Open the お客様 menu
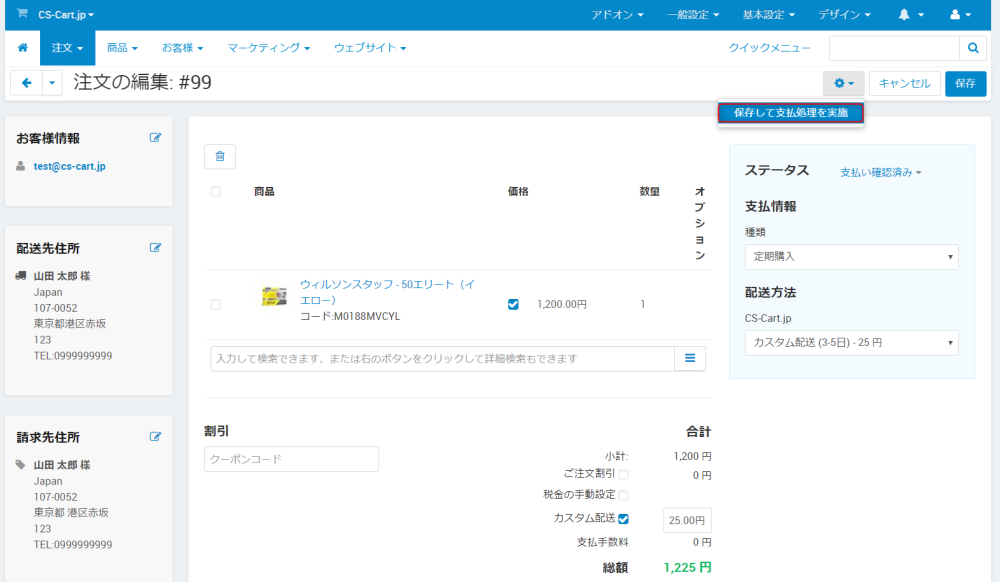The height and width of the screenshot is (582, 1000). pyautogui.click(x=182, y=48)
